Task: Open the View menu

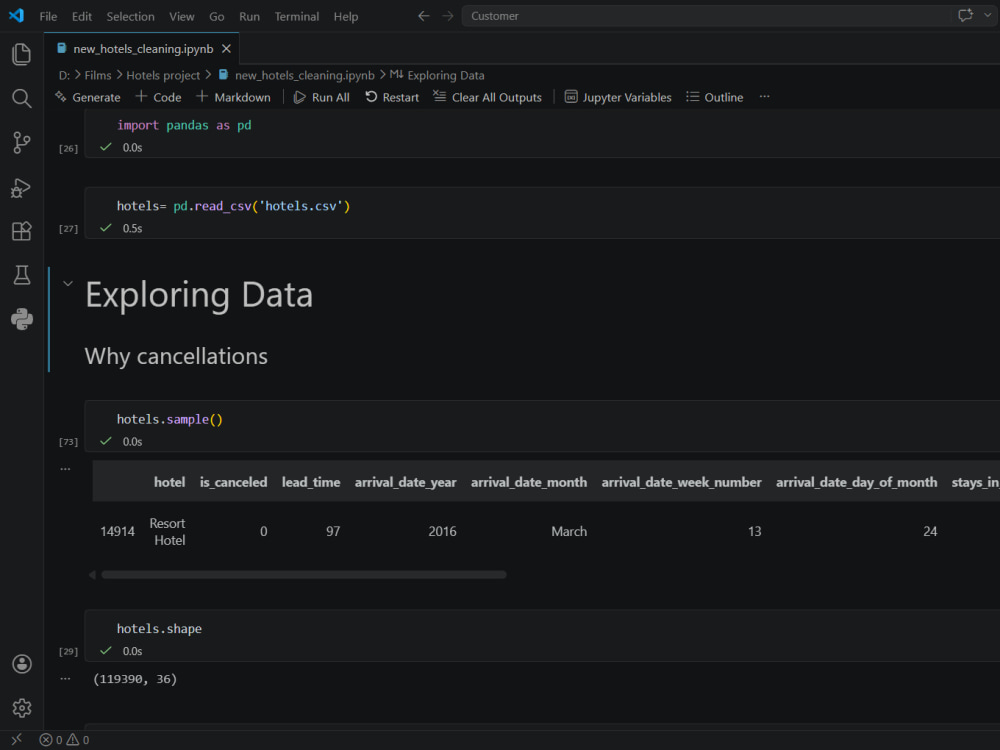Action: 182,17
